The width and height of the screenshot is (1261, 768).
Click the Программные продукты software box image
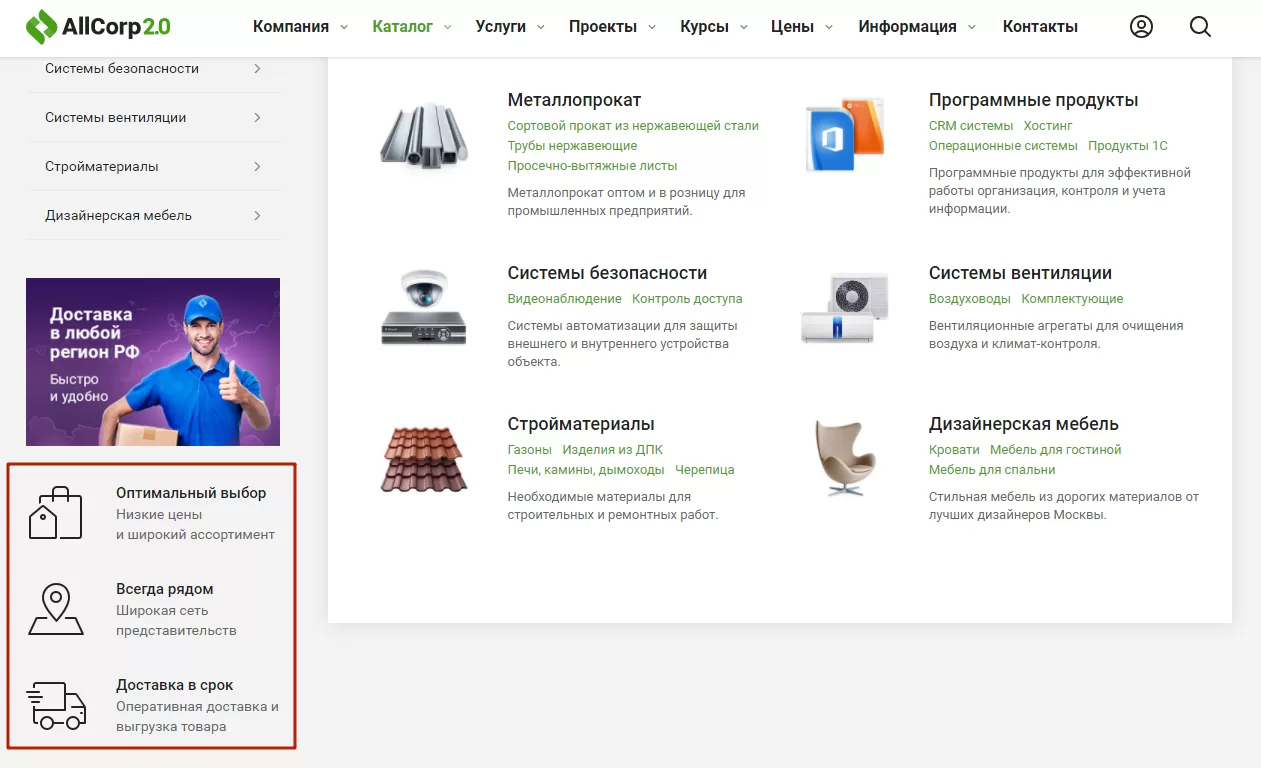pyautogui.click(x=845, y=134)
